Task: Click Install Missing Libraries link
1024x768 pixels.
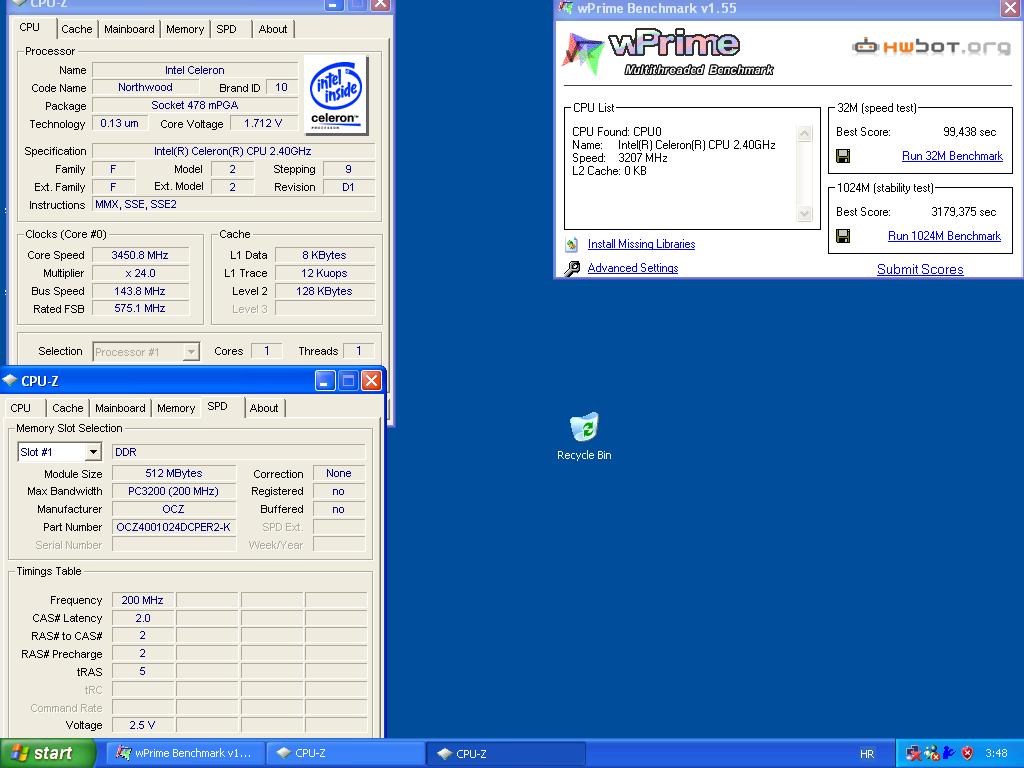Action: (641, 244)
